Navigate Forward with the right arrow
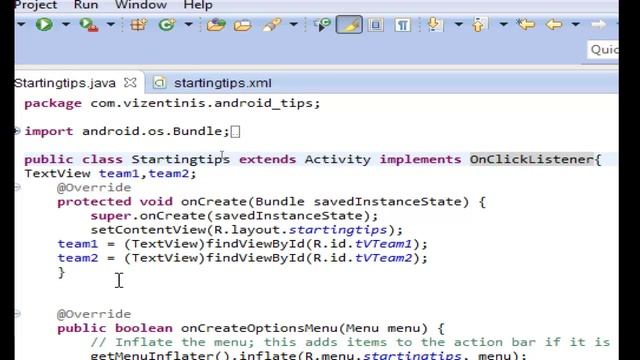 tap(598, 25)
